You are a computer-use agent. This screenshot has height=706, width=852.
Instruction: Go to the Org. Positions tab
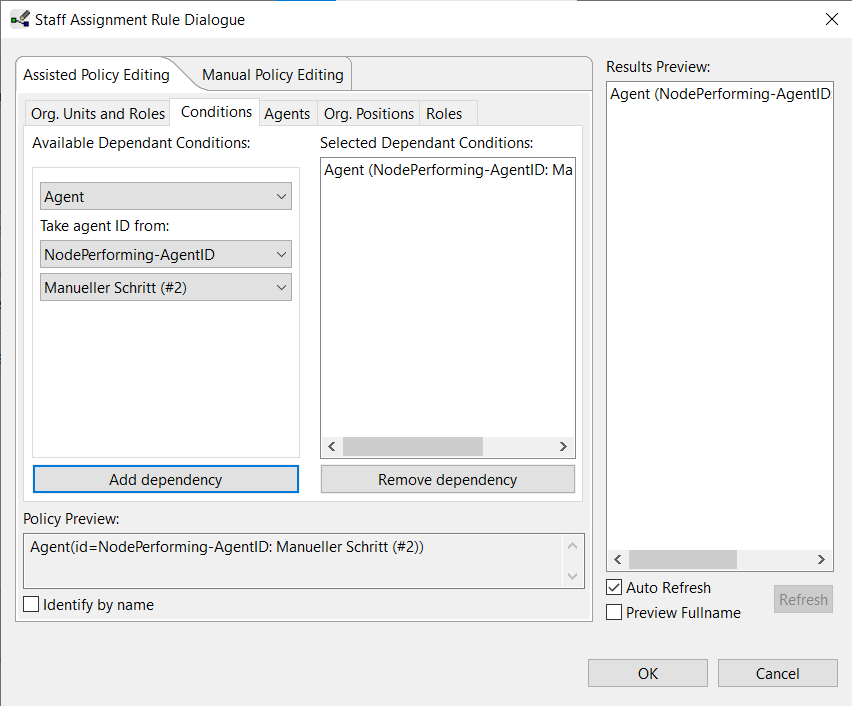click(x=369, y=113)
